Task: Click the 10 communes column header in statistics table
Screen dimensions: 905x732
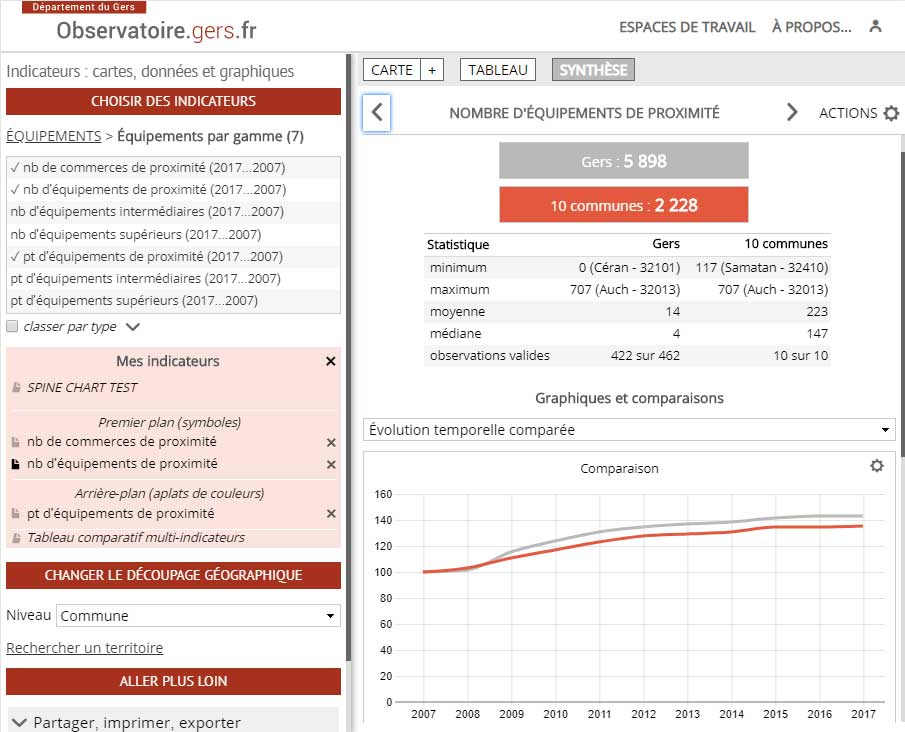Action: click(786, 244)
